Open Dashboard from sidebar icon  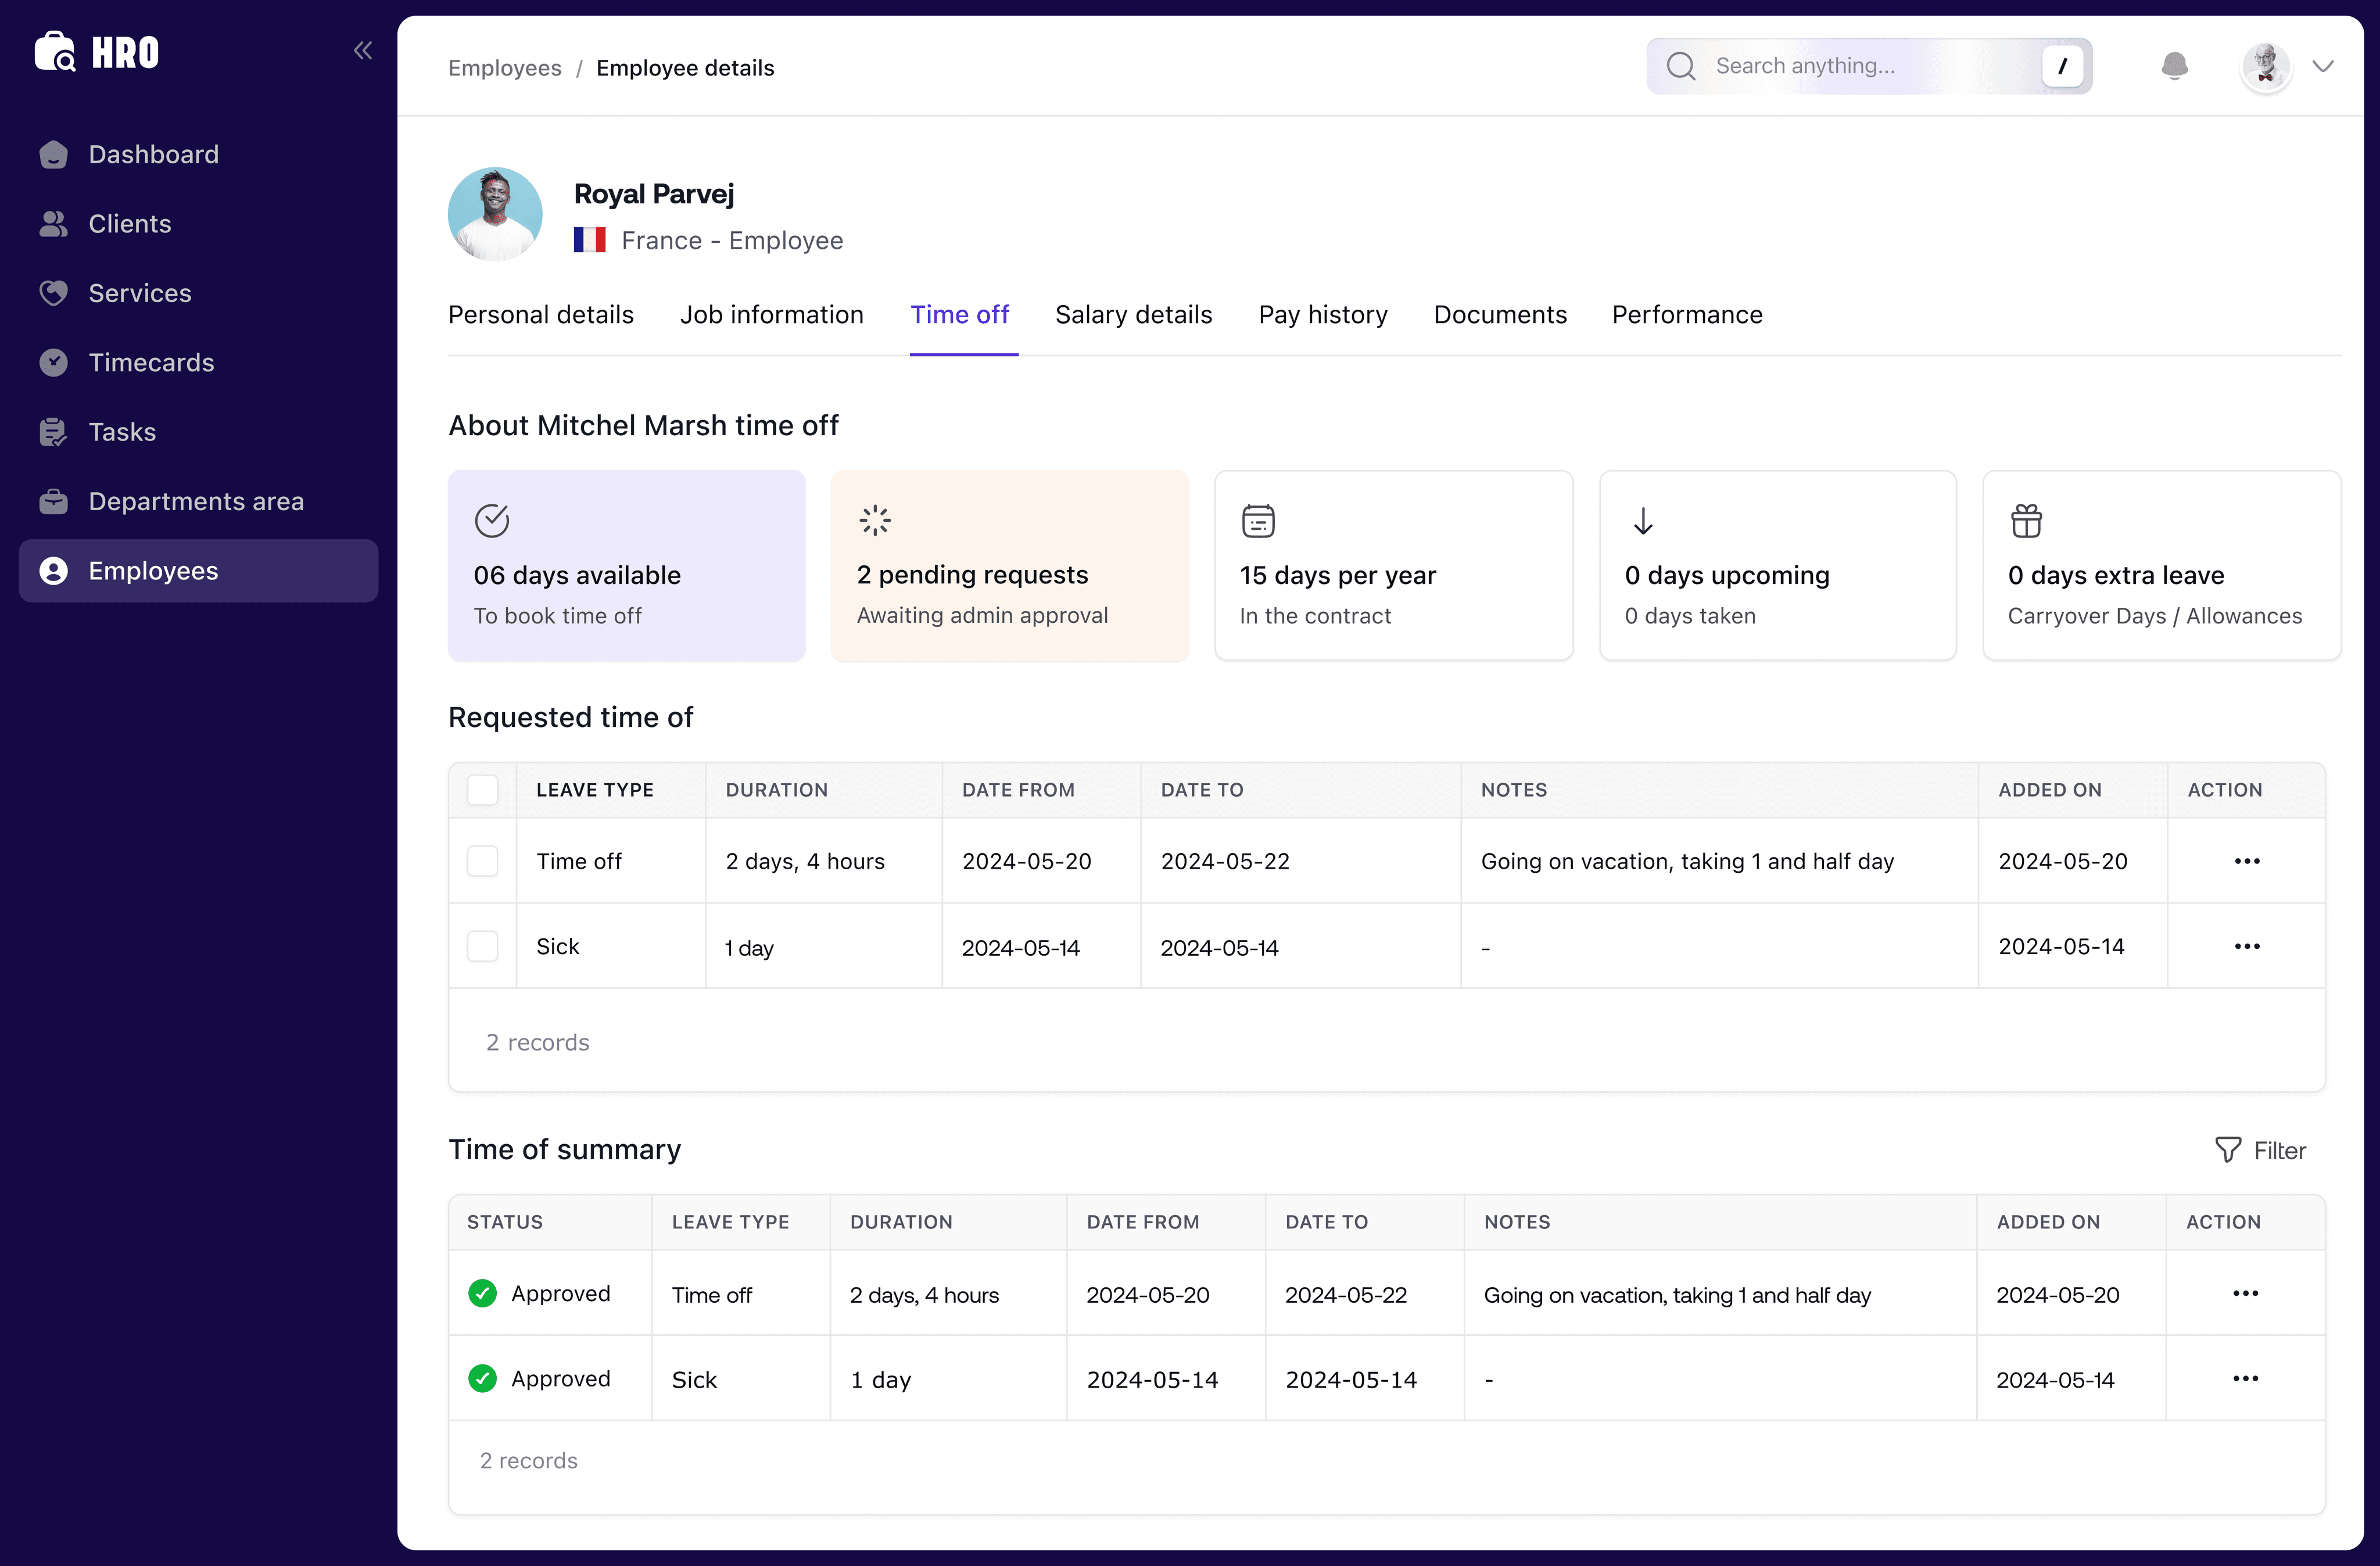tap(54, 155)
